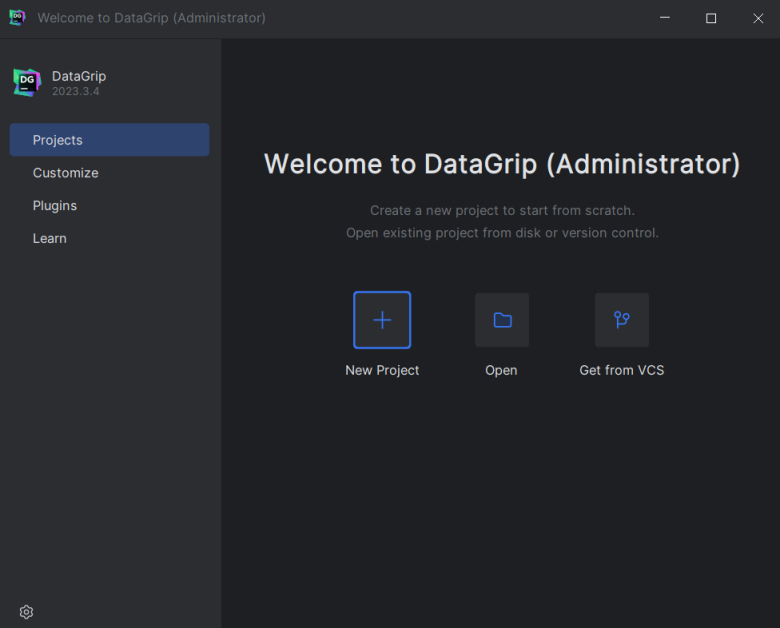Click the branch icon for Get from VCS
The image size is (780, 628).
[622, 320]
